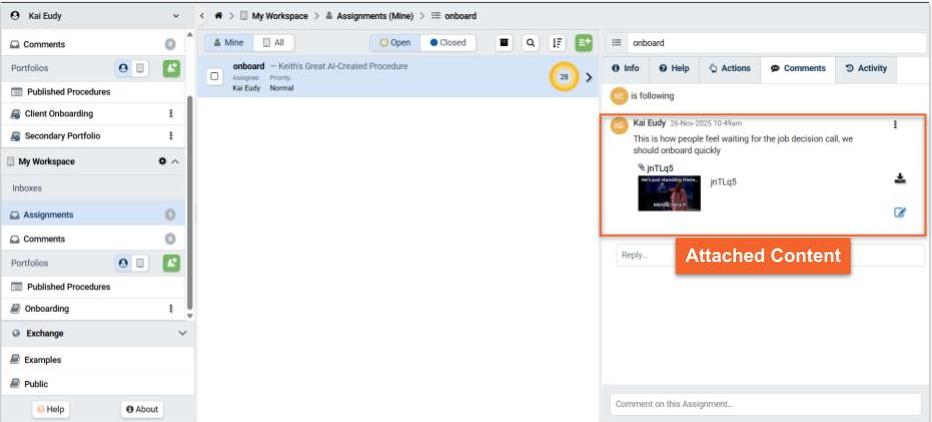This screenshot has height=422, width=932.
Task: Click the circular 28 progress indicator
Action: pyautogui.click(x=563, y=77)
